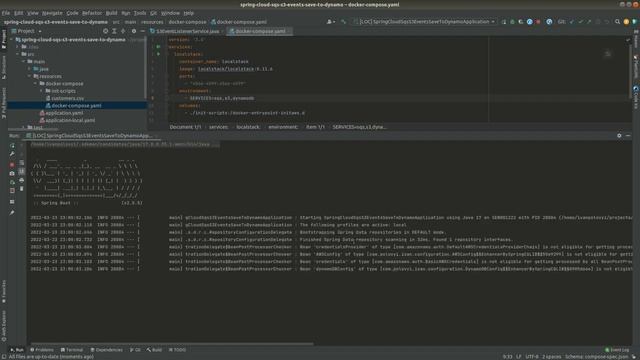Hide the Project tool window
Viewport: 640px width, 360px height.
pyautogui.click(x=142, y=31)
